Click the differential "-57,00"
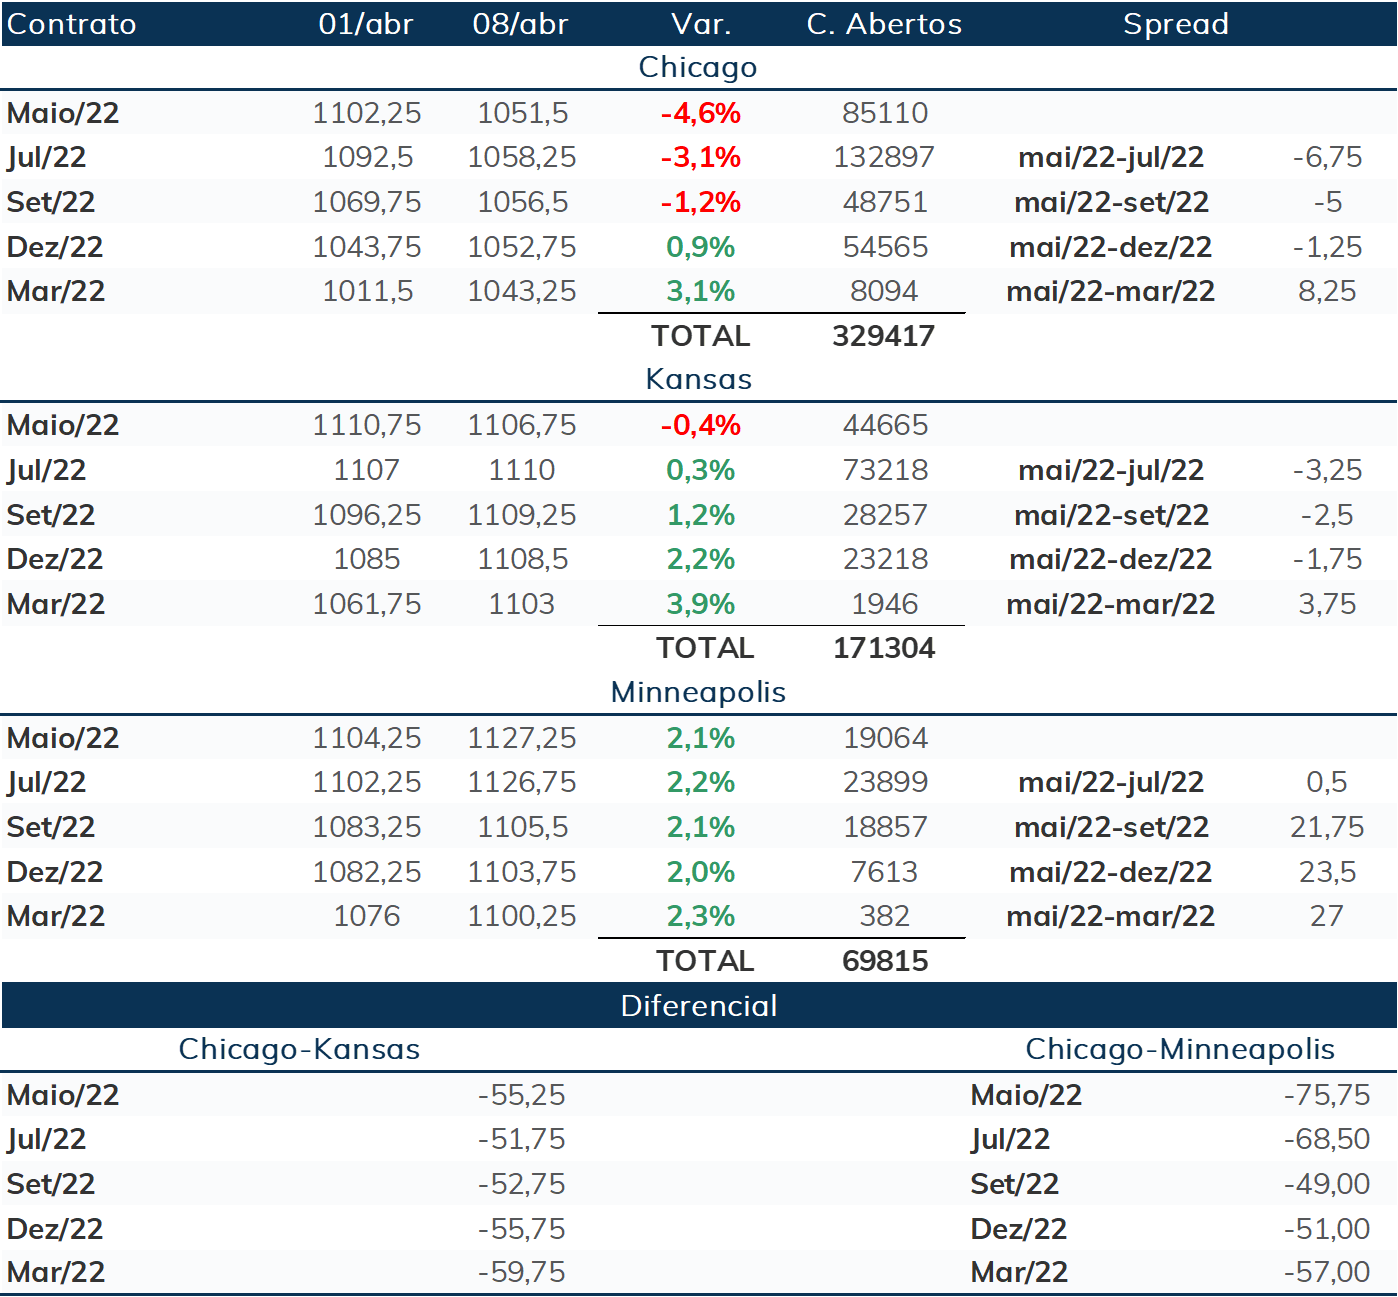This screenshot has width=1398, height=1297. pos(1327,1272)
